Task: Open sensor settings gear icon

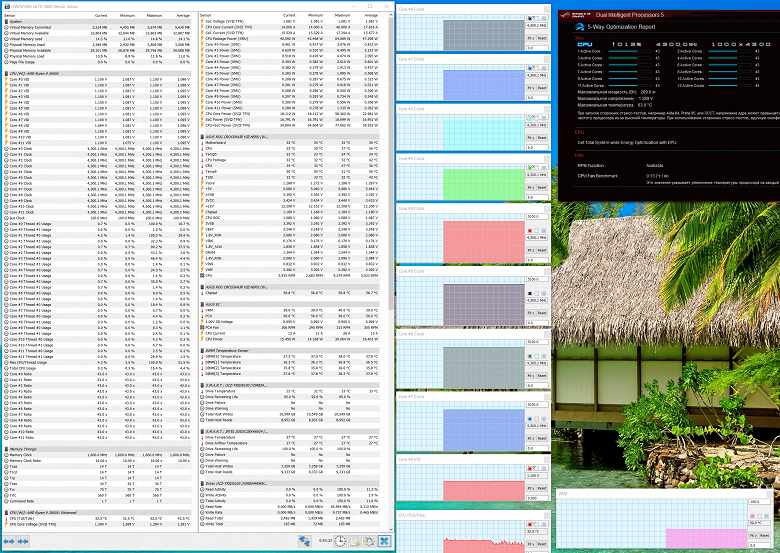Action: (x=370, y=541)
